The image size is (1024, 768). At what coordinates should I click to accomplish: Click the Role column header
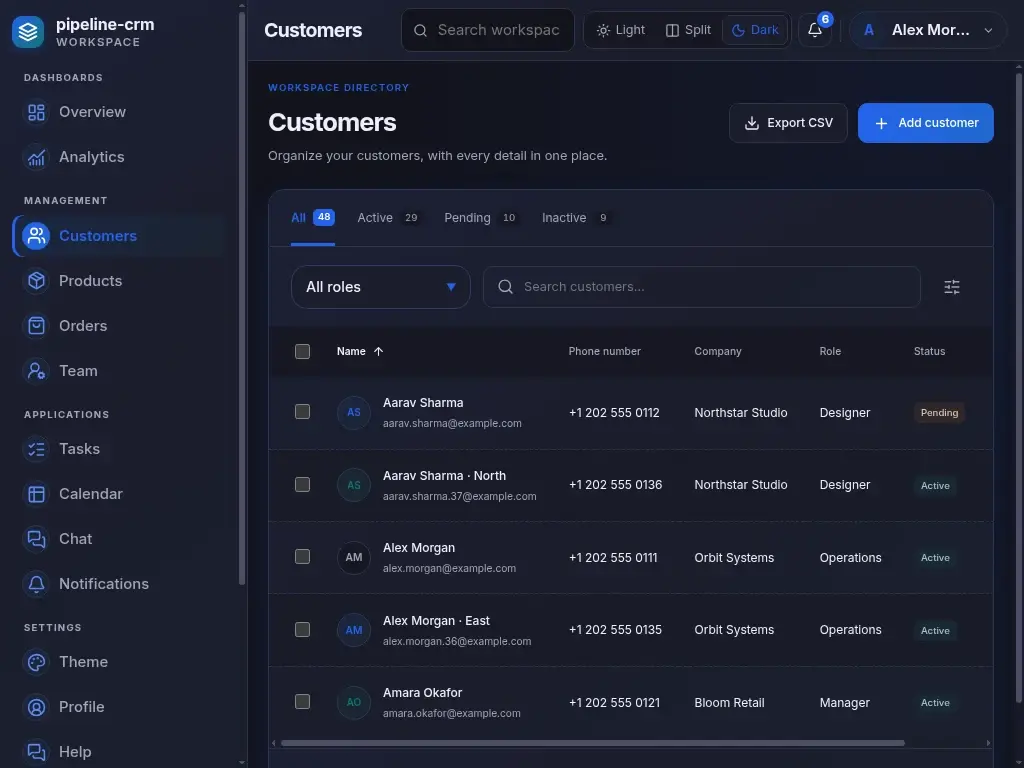830,351
